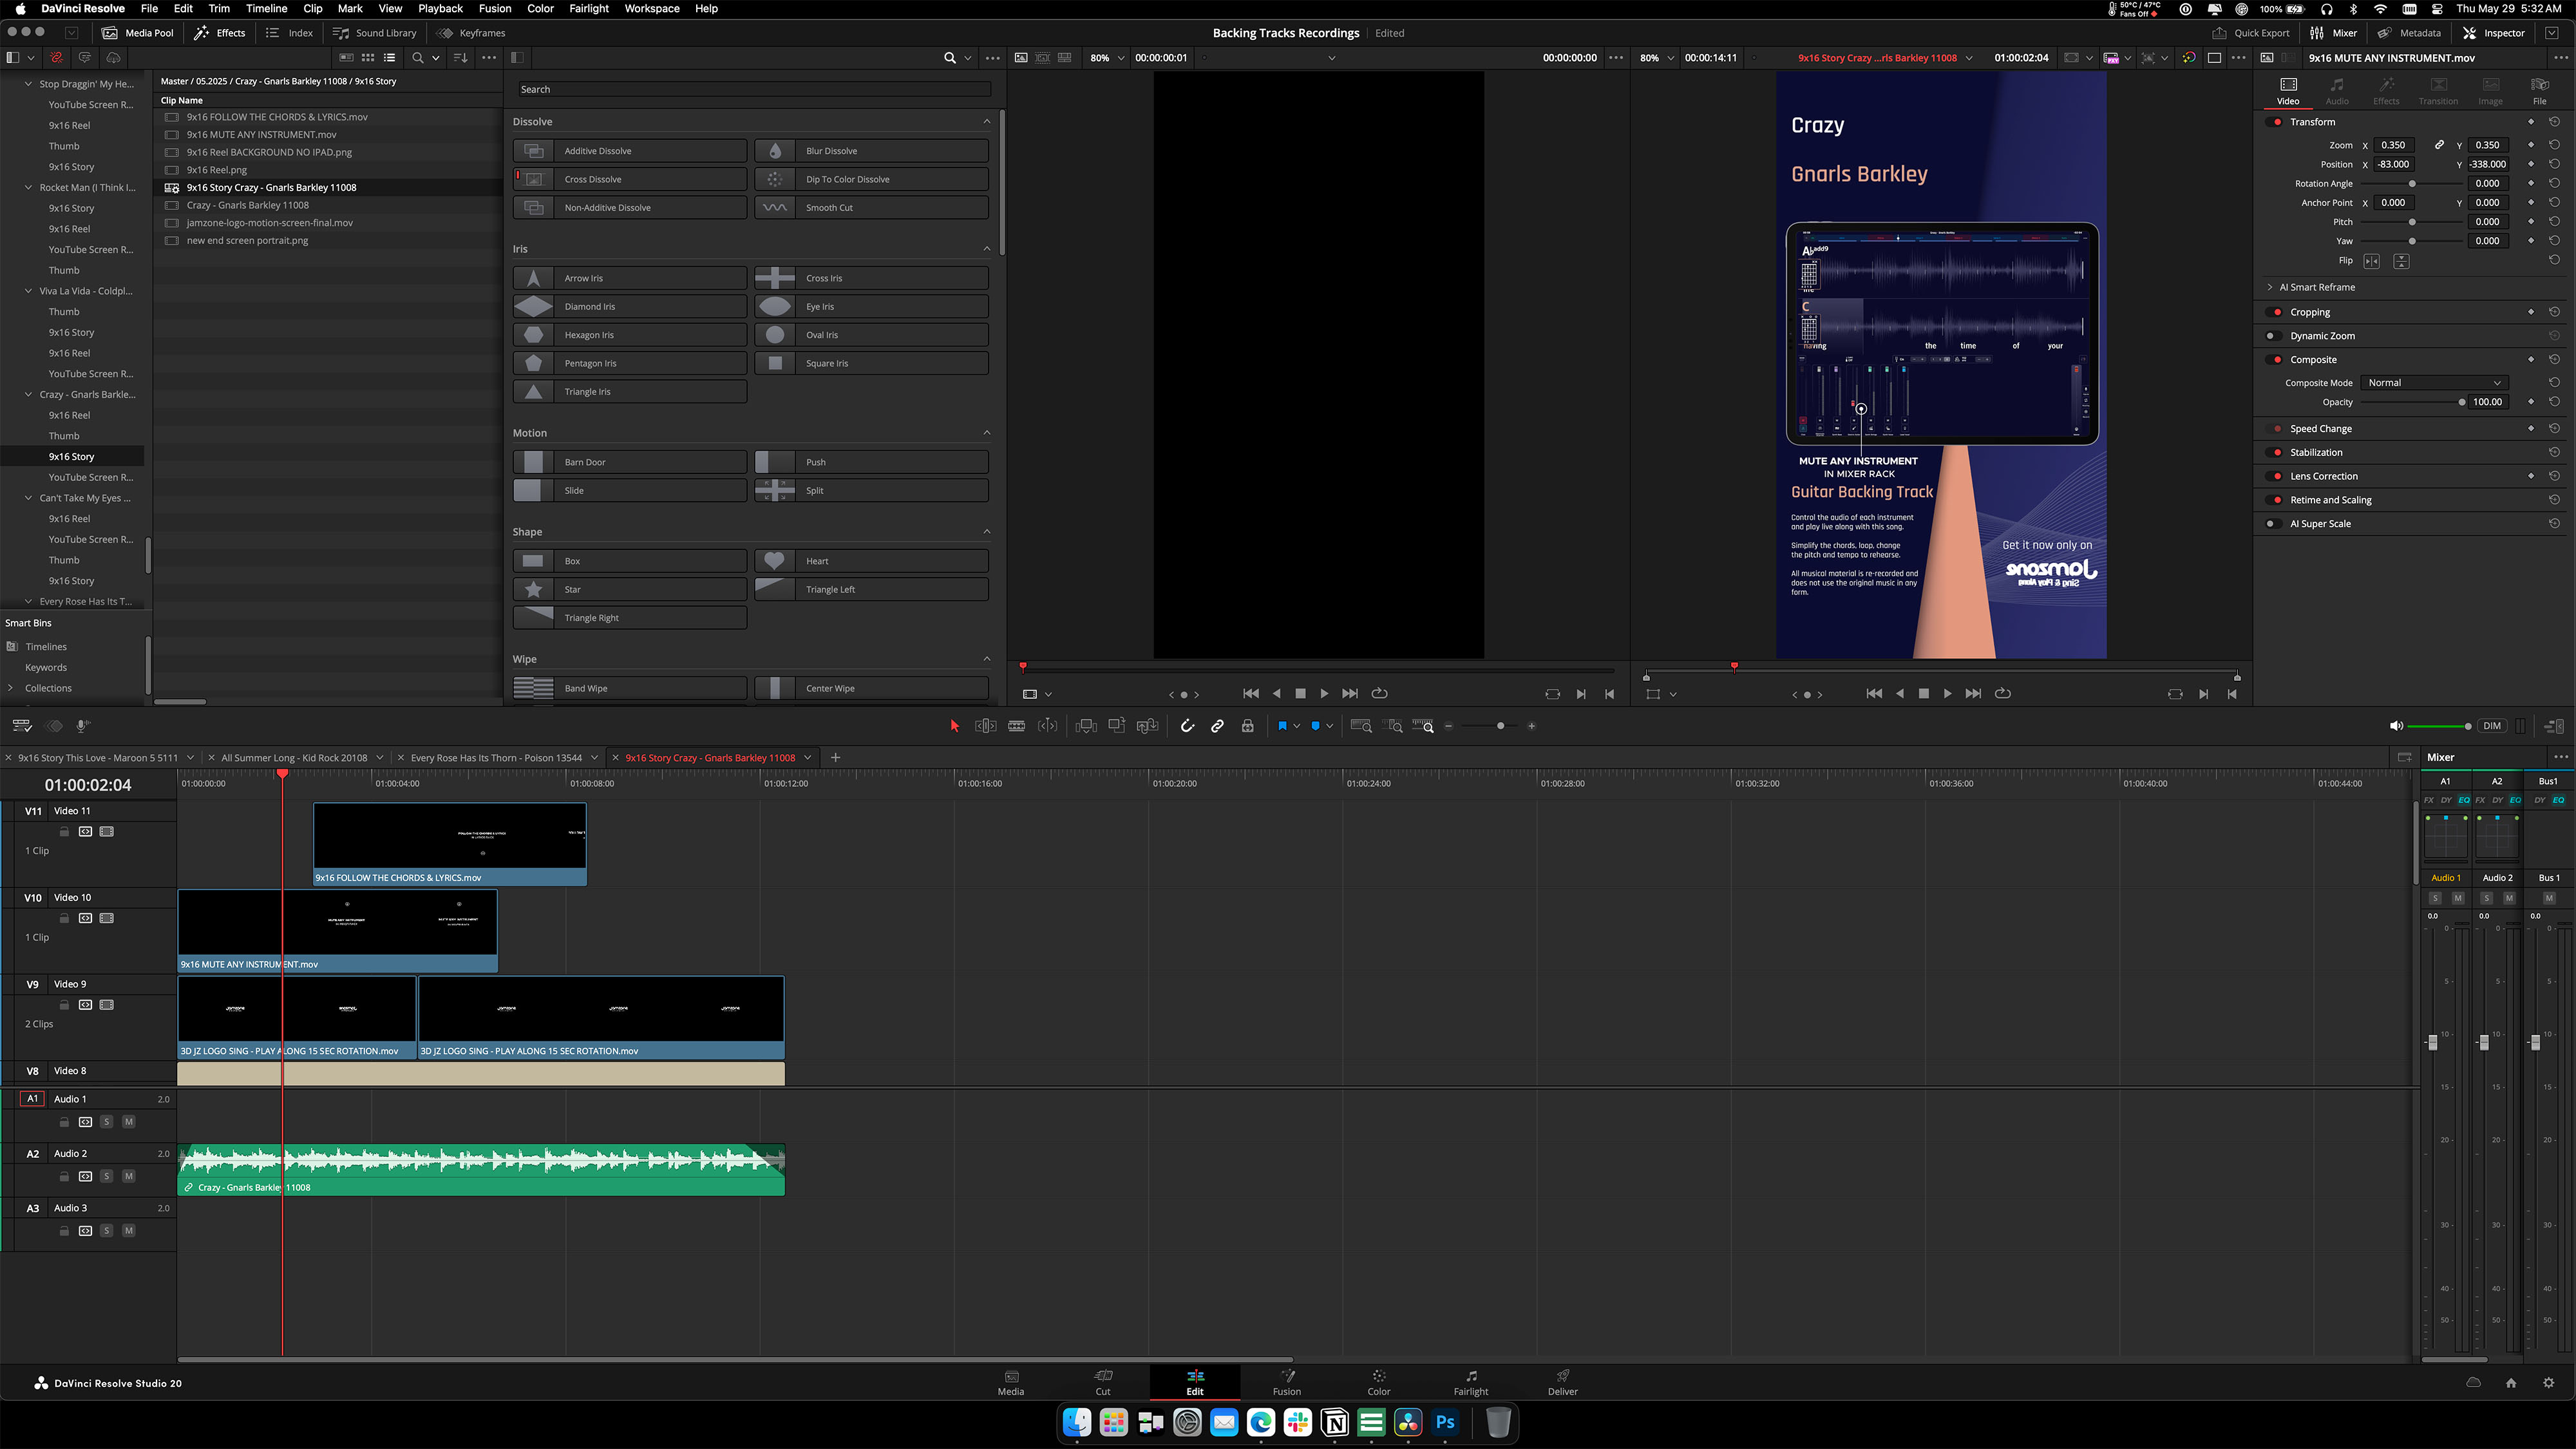Viewport: 2576px width, 1449px height.
Task: Open the Workspace menu
Action: (651, 8)
